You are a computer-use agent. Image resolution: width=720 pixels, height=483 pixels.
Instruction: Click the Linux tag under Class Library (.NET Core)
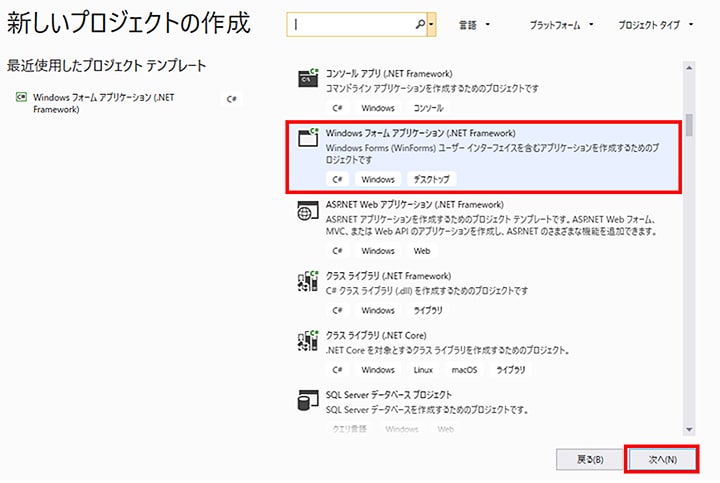(423, 370)
